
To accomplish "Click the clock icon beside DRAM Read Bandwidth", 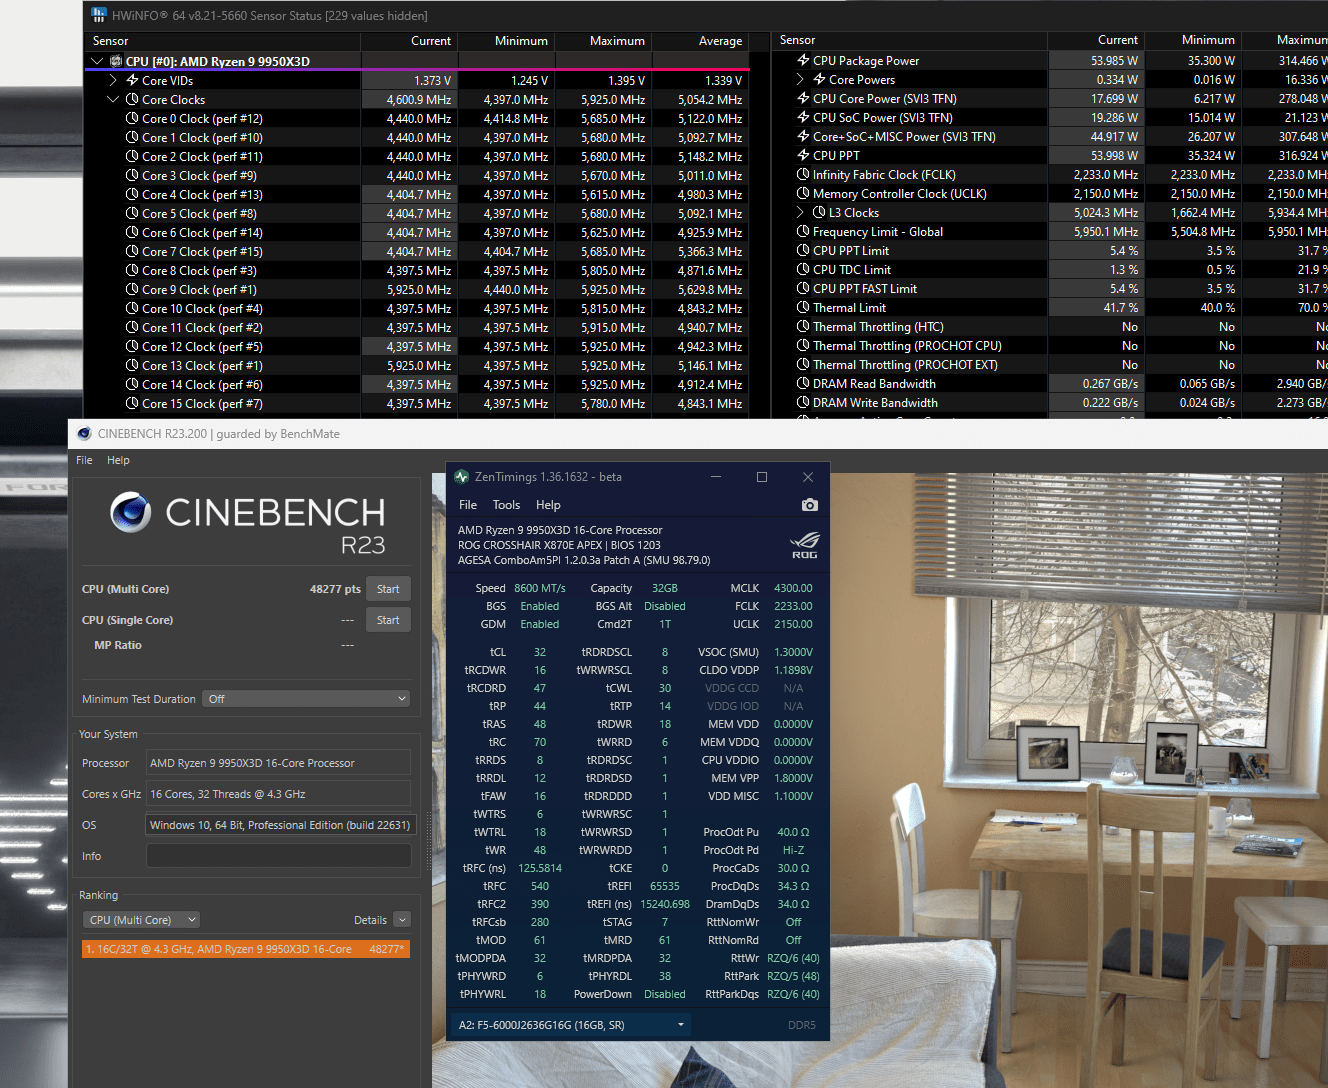I will click(x=803, y=383).
